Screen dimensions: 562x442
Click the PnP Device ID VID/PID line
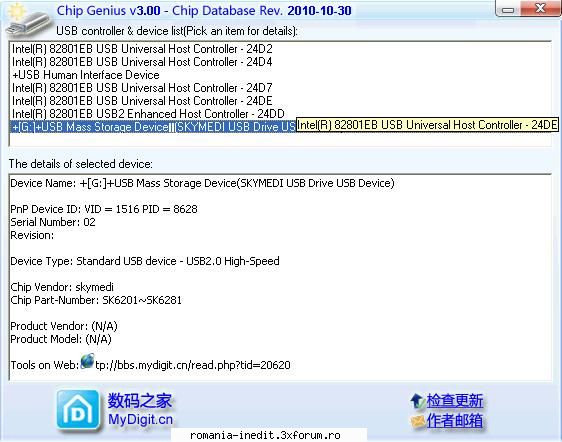coord(104,209)
